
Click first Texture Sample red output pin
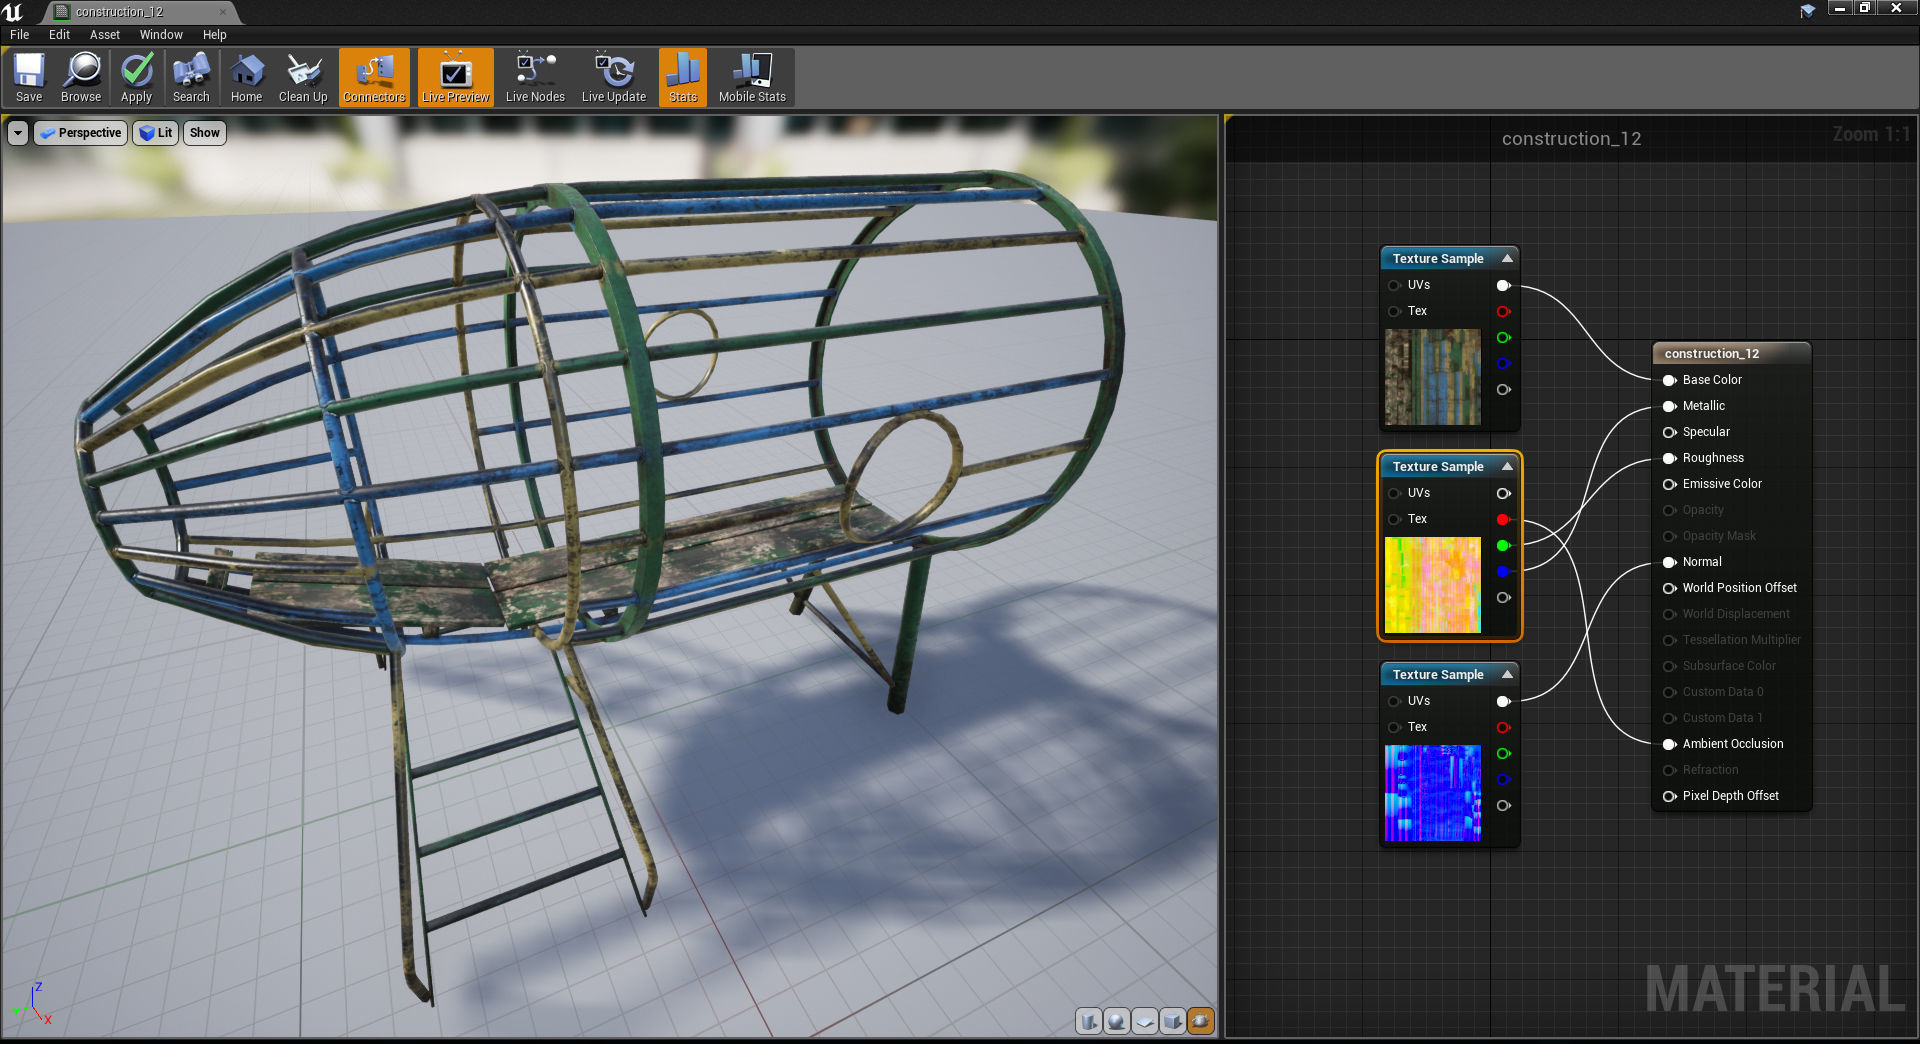1503,311
